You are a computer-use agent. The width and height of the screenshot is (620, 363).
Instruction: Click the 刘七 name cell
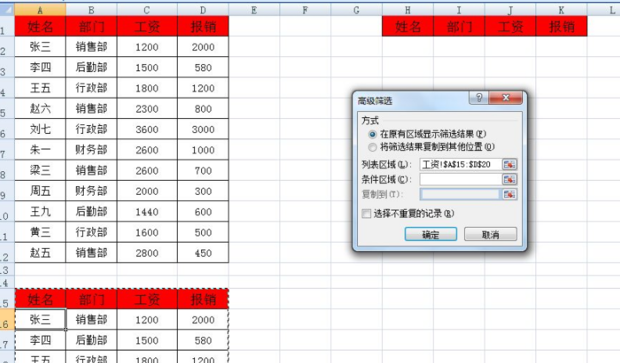(40, 129)
